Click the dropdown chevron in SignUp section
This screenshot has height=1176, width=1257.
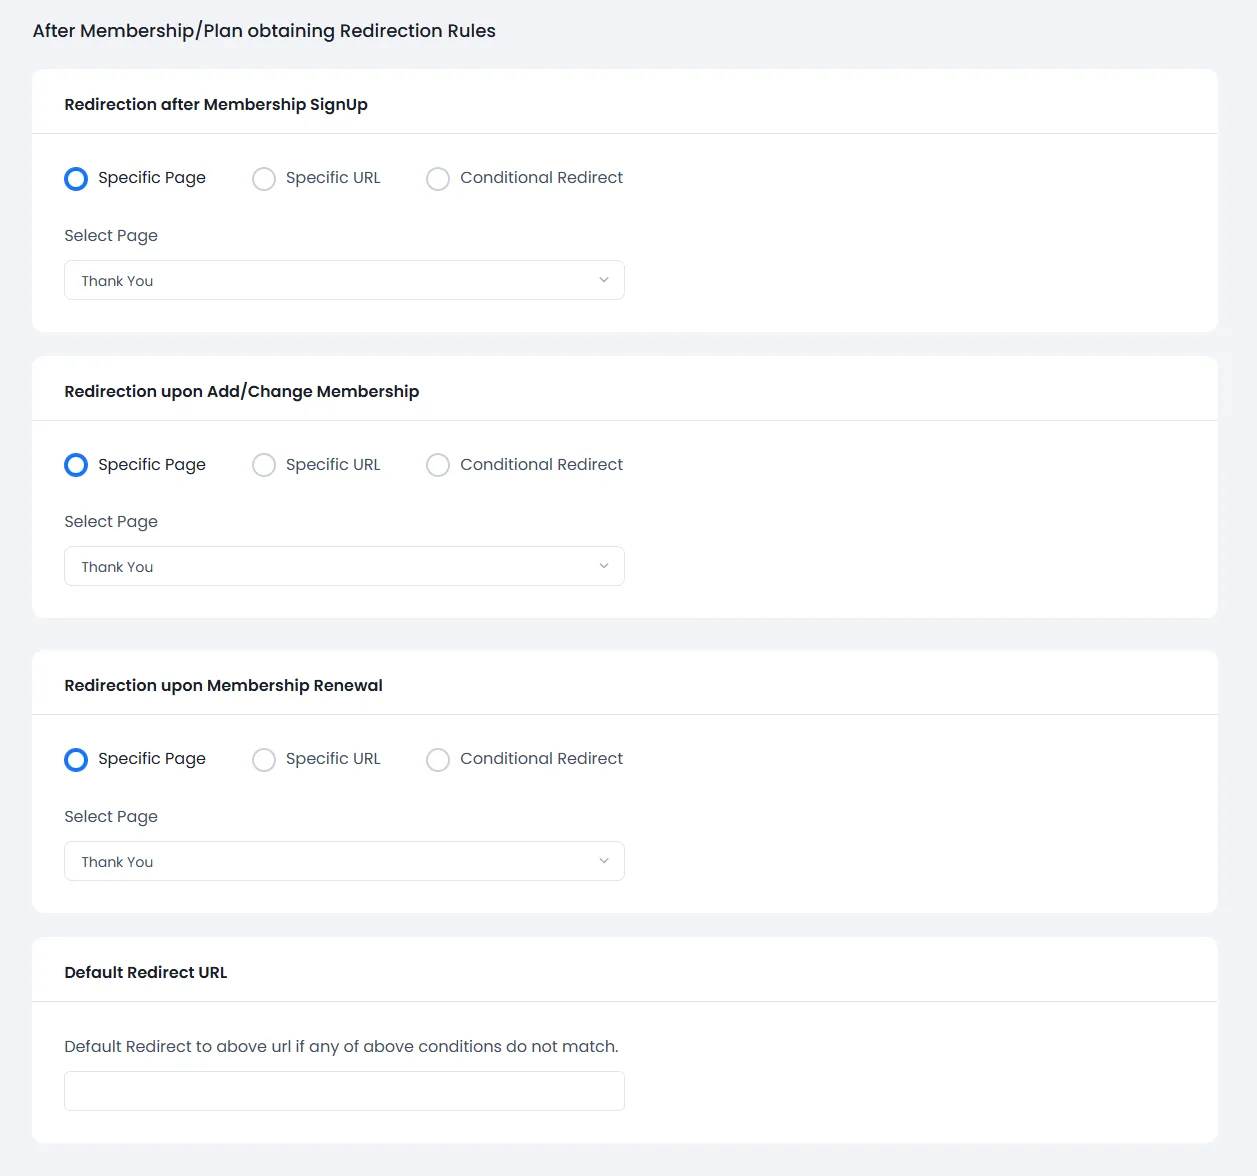[x=604, y=280]
